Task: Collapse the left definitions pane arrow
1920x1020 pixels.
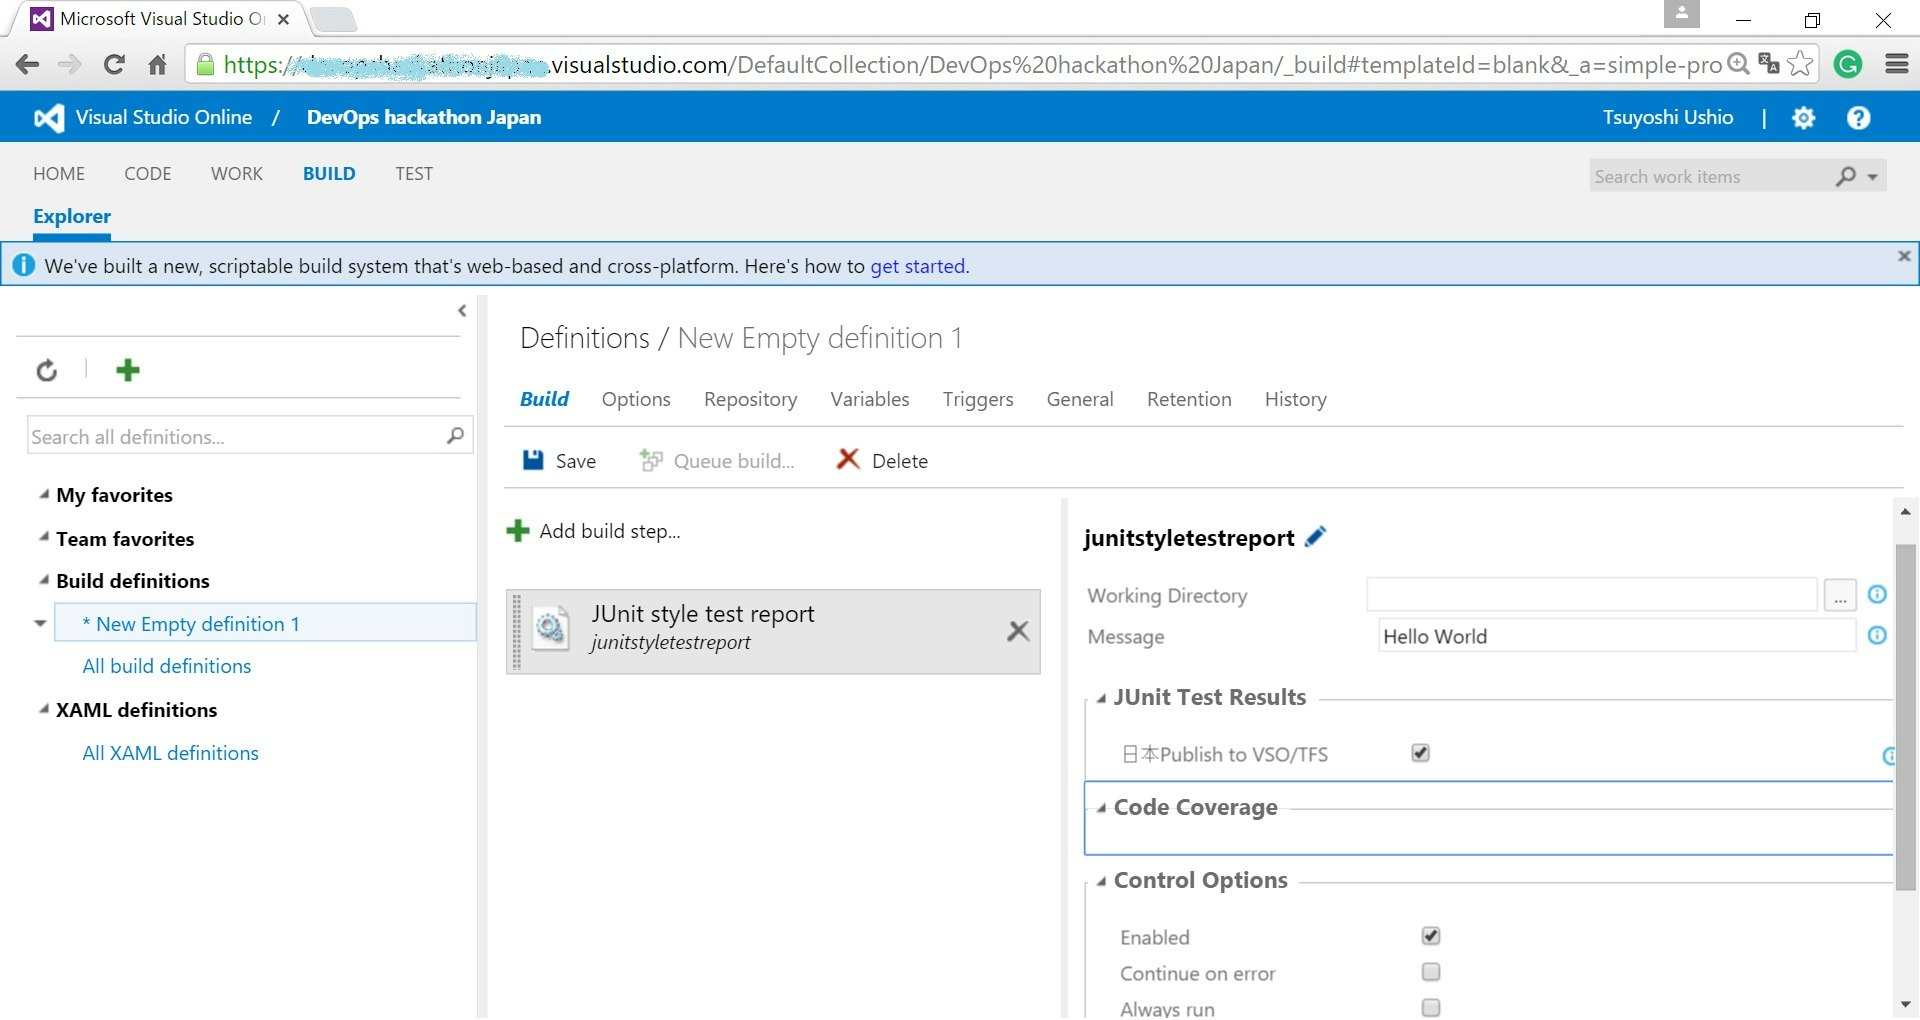Action: (x=462, y=311)
